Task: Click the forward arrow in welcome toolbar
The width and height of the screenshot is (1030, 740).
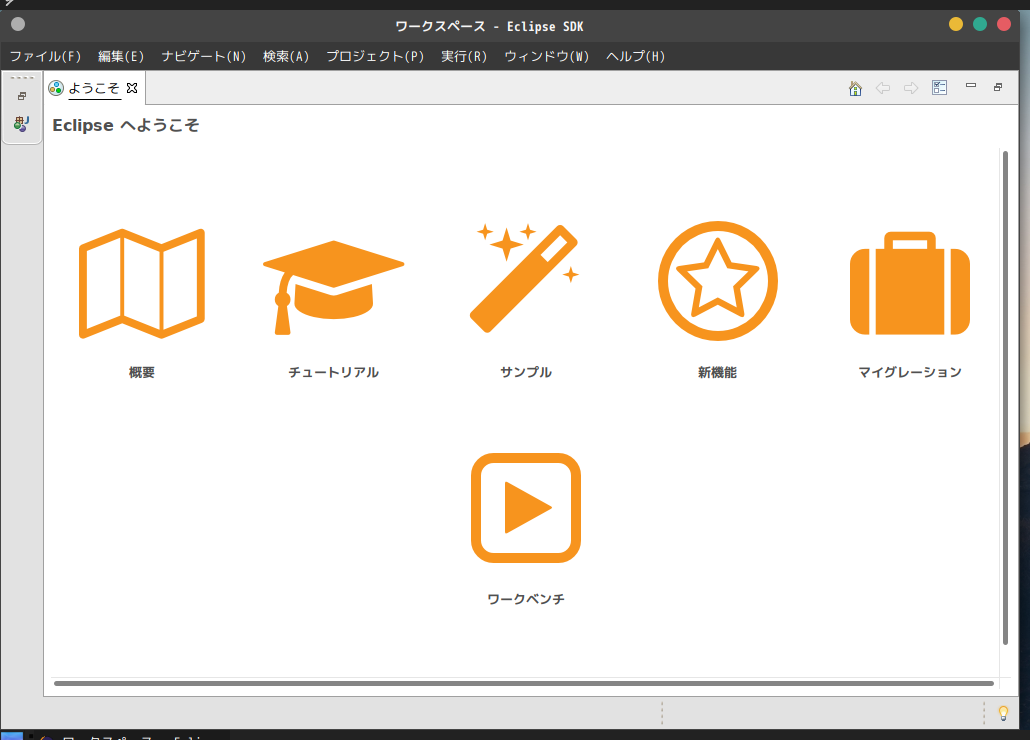Action: [x=910, y=88]
